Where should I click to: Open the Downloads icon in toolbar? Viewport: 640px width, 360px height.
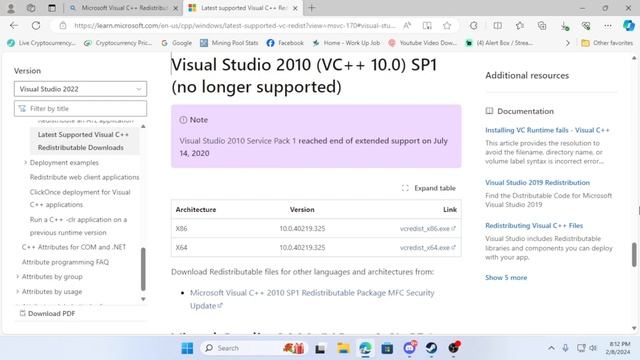click(564, 26)
